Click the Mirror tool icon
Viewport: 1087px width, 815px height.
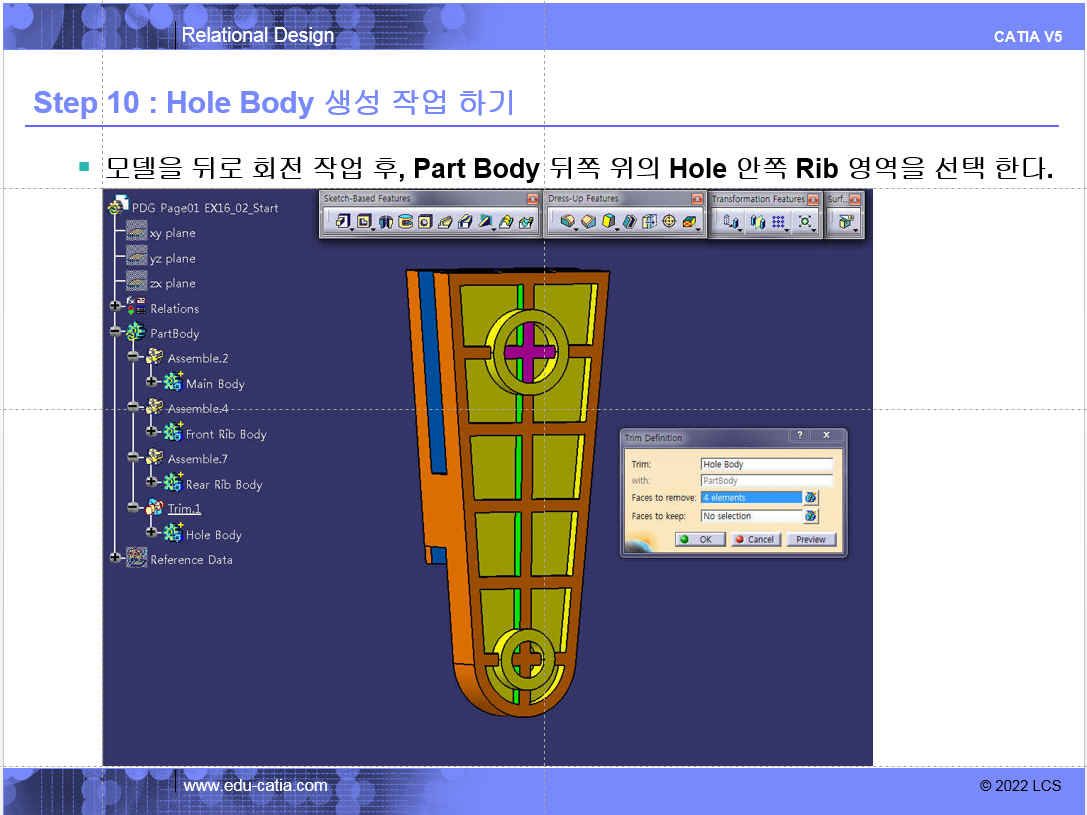757,222
